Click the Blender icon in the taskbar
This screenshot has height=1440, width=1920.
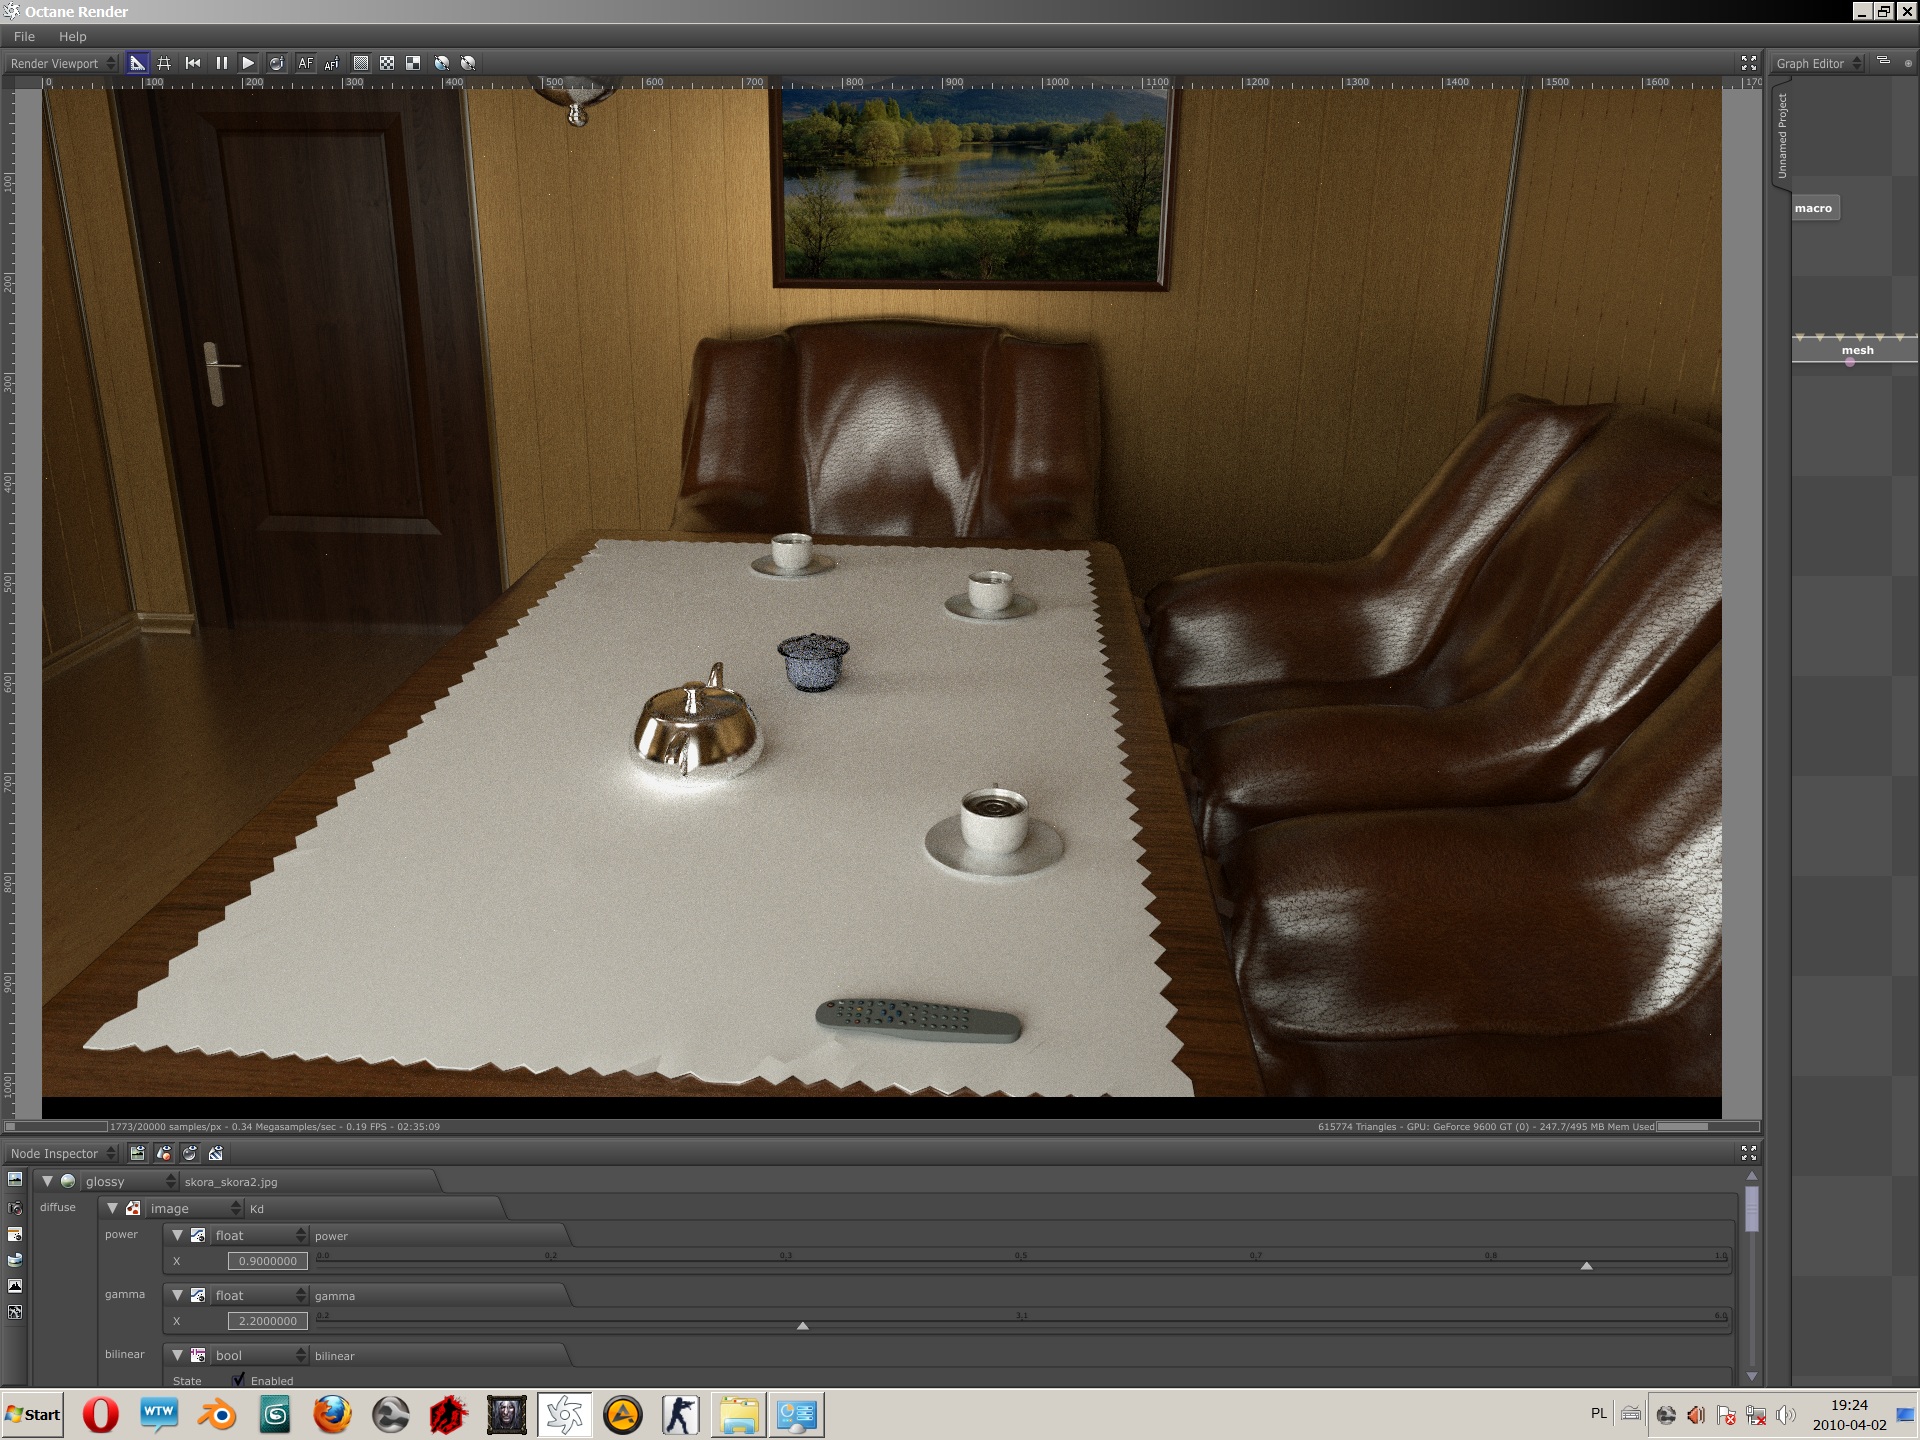tap(217, 1415)
